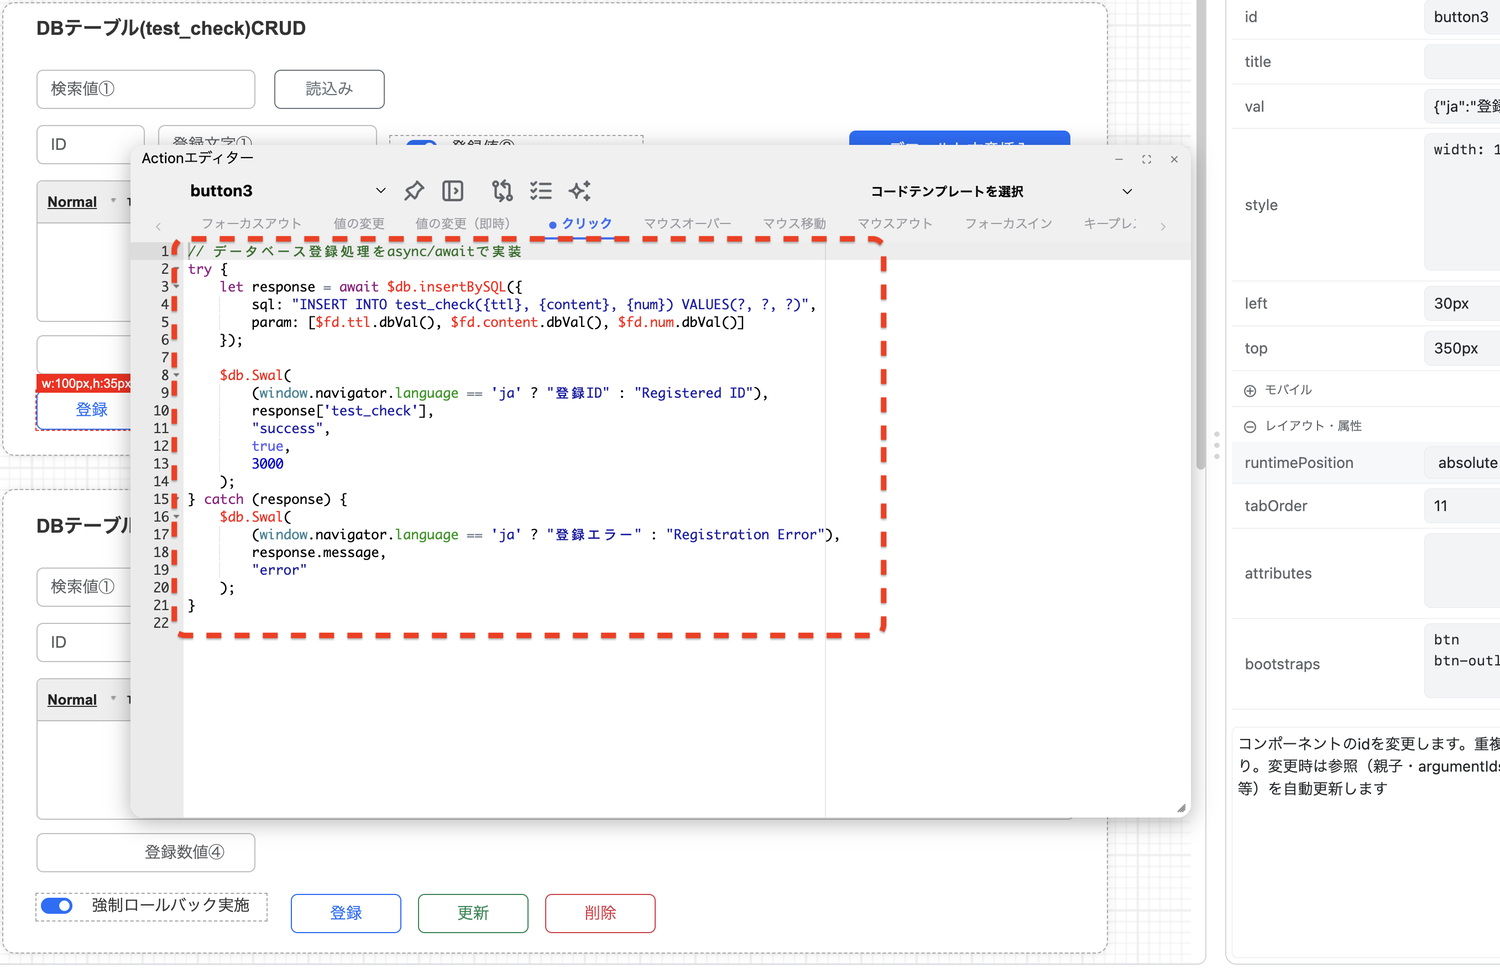Click the Action editor bottom-right corner grip
The height and width of the screenshot is (968, 1500).
tap(1181, 808)
